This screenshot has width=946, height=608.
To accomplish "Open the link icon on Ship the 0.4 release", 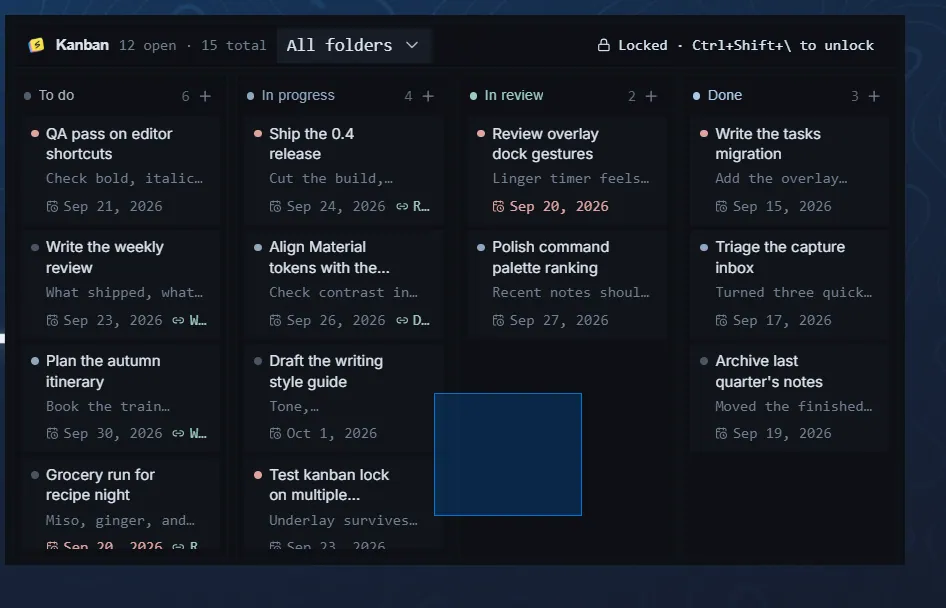I will point(402,206).
